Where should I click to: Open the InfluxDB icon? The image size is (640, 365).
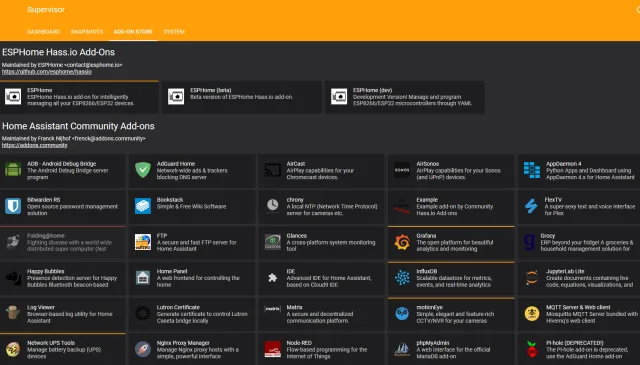[402, 278]
